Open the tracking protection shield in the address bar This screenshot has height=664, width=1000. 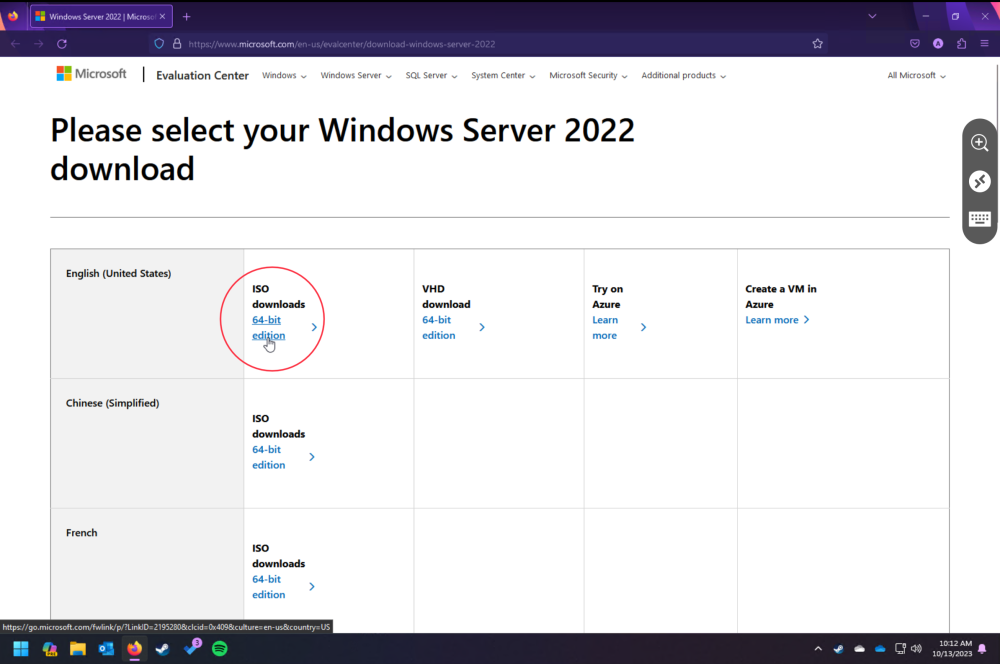(x=158, y=43)
